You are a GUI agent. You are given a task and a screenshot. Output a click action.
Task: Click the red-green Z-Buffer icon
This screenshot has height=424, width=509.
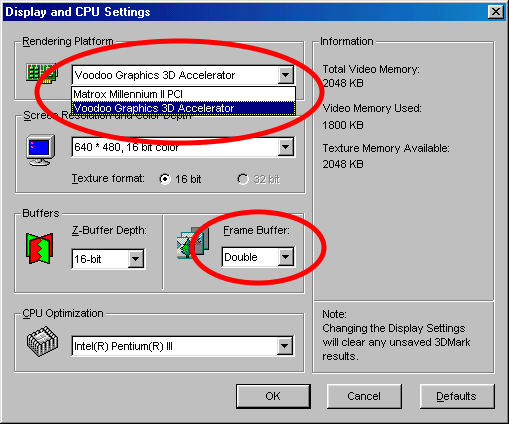(39, 248)
